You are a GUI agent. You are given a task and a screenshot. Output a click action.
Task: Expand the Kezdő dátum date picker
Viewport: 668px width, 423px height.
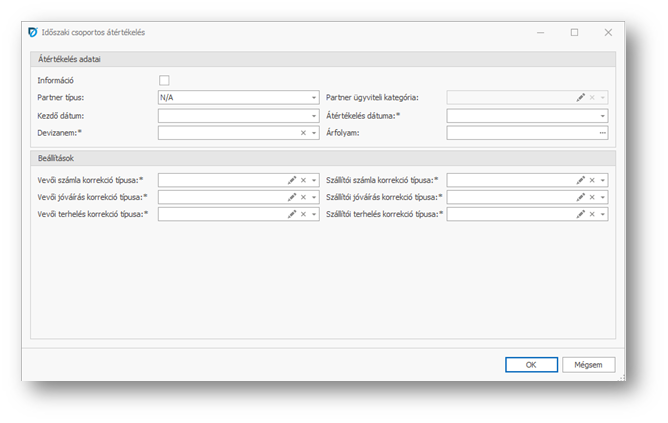(314, 115)
